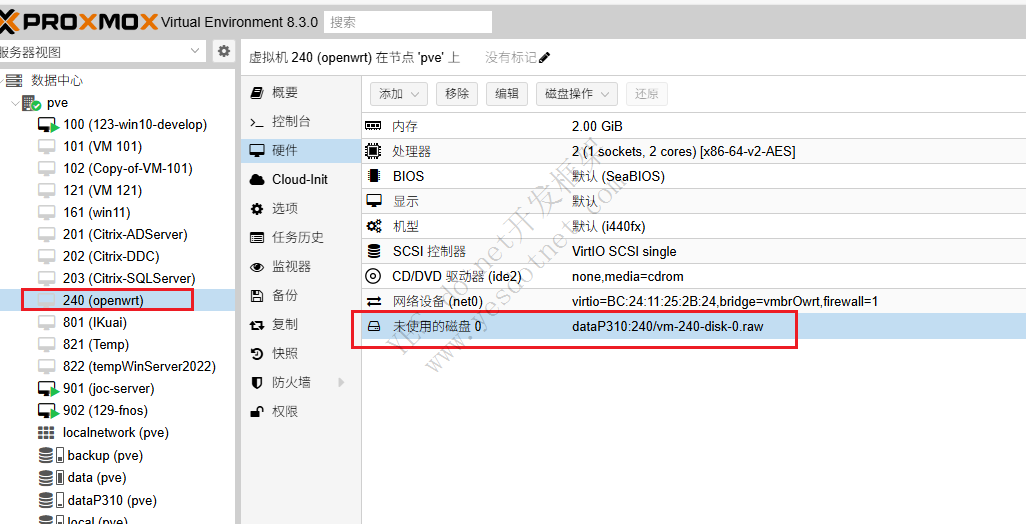Select VM 822 (tempWinServer2022)
The width and height of the screenshot is (1026, 524).
(x=139, y=366)
